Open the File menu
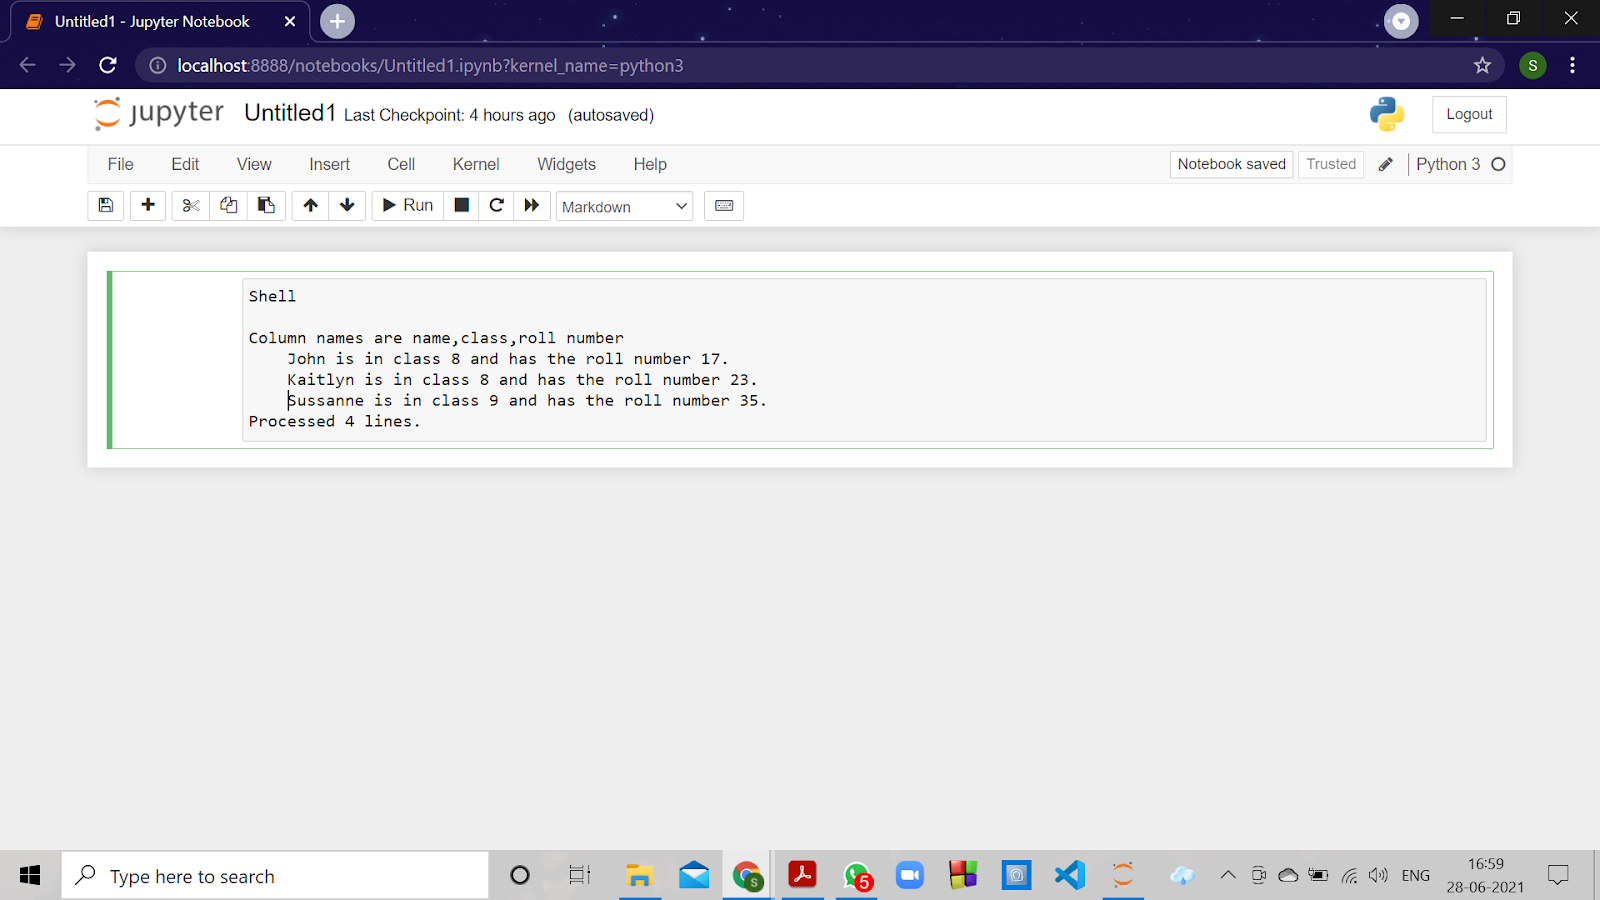The width and height of the screenshot is (1600, 900). (x=121, y=164)
